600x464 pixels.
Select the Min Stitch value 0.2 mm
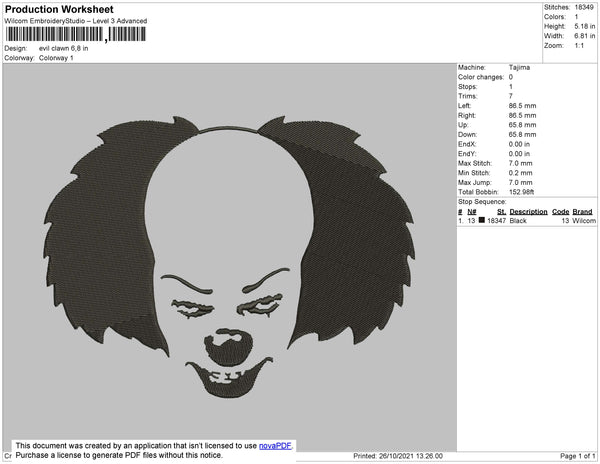pyautogui.click(x=520, y=173)
